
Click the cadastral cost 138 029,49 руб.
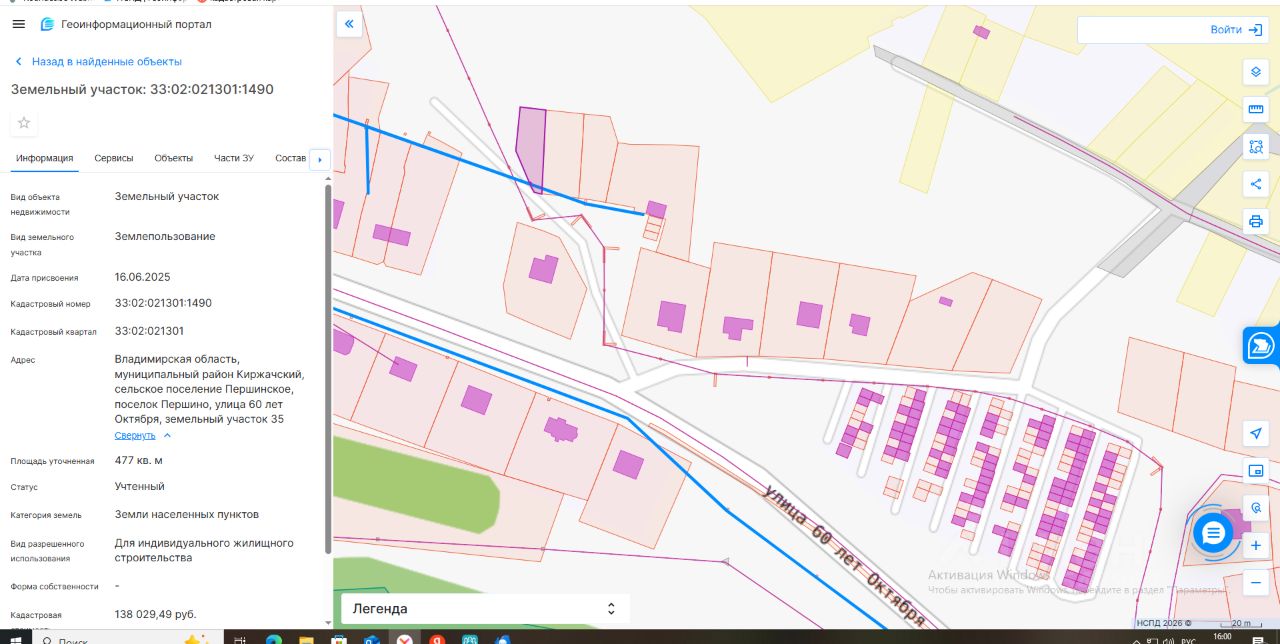click(x=156, y=614)
